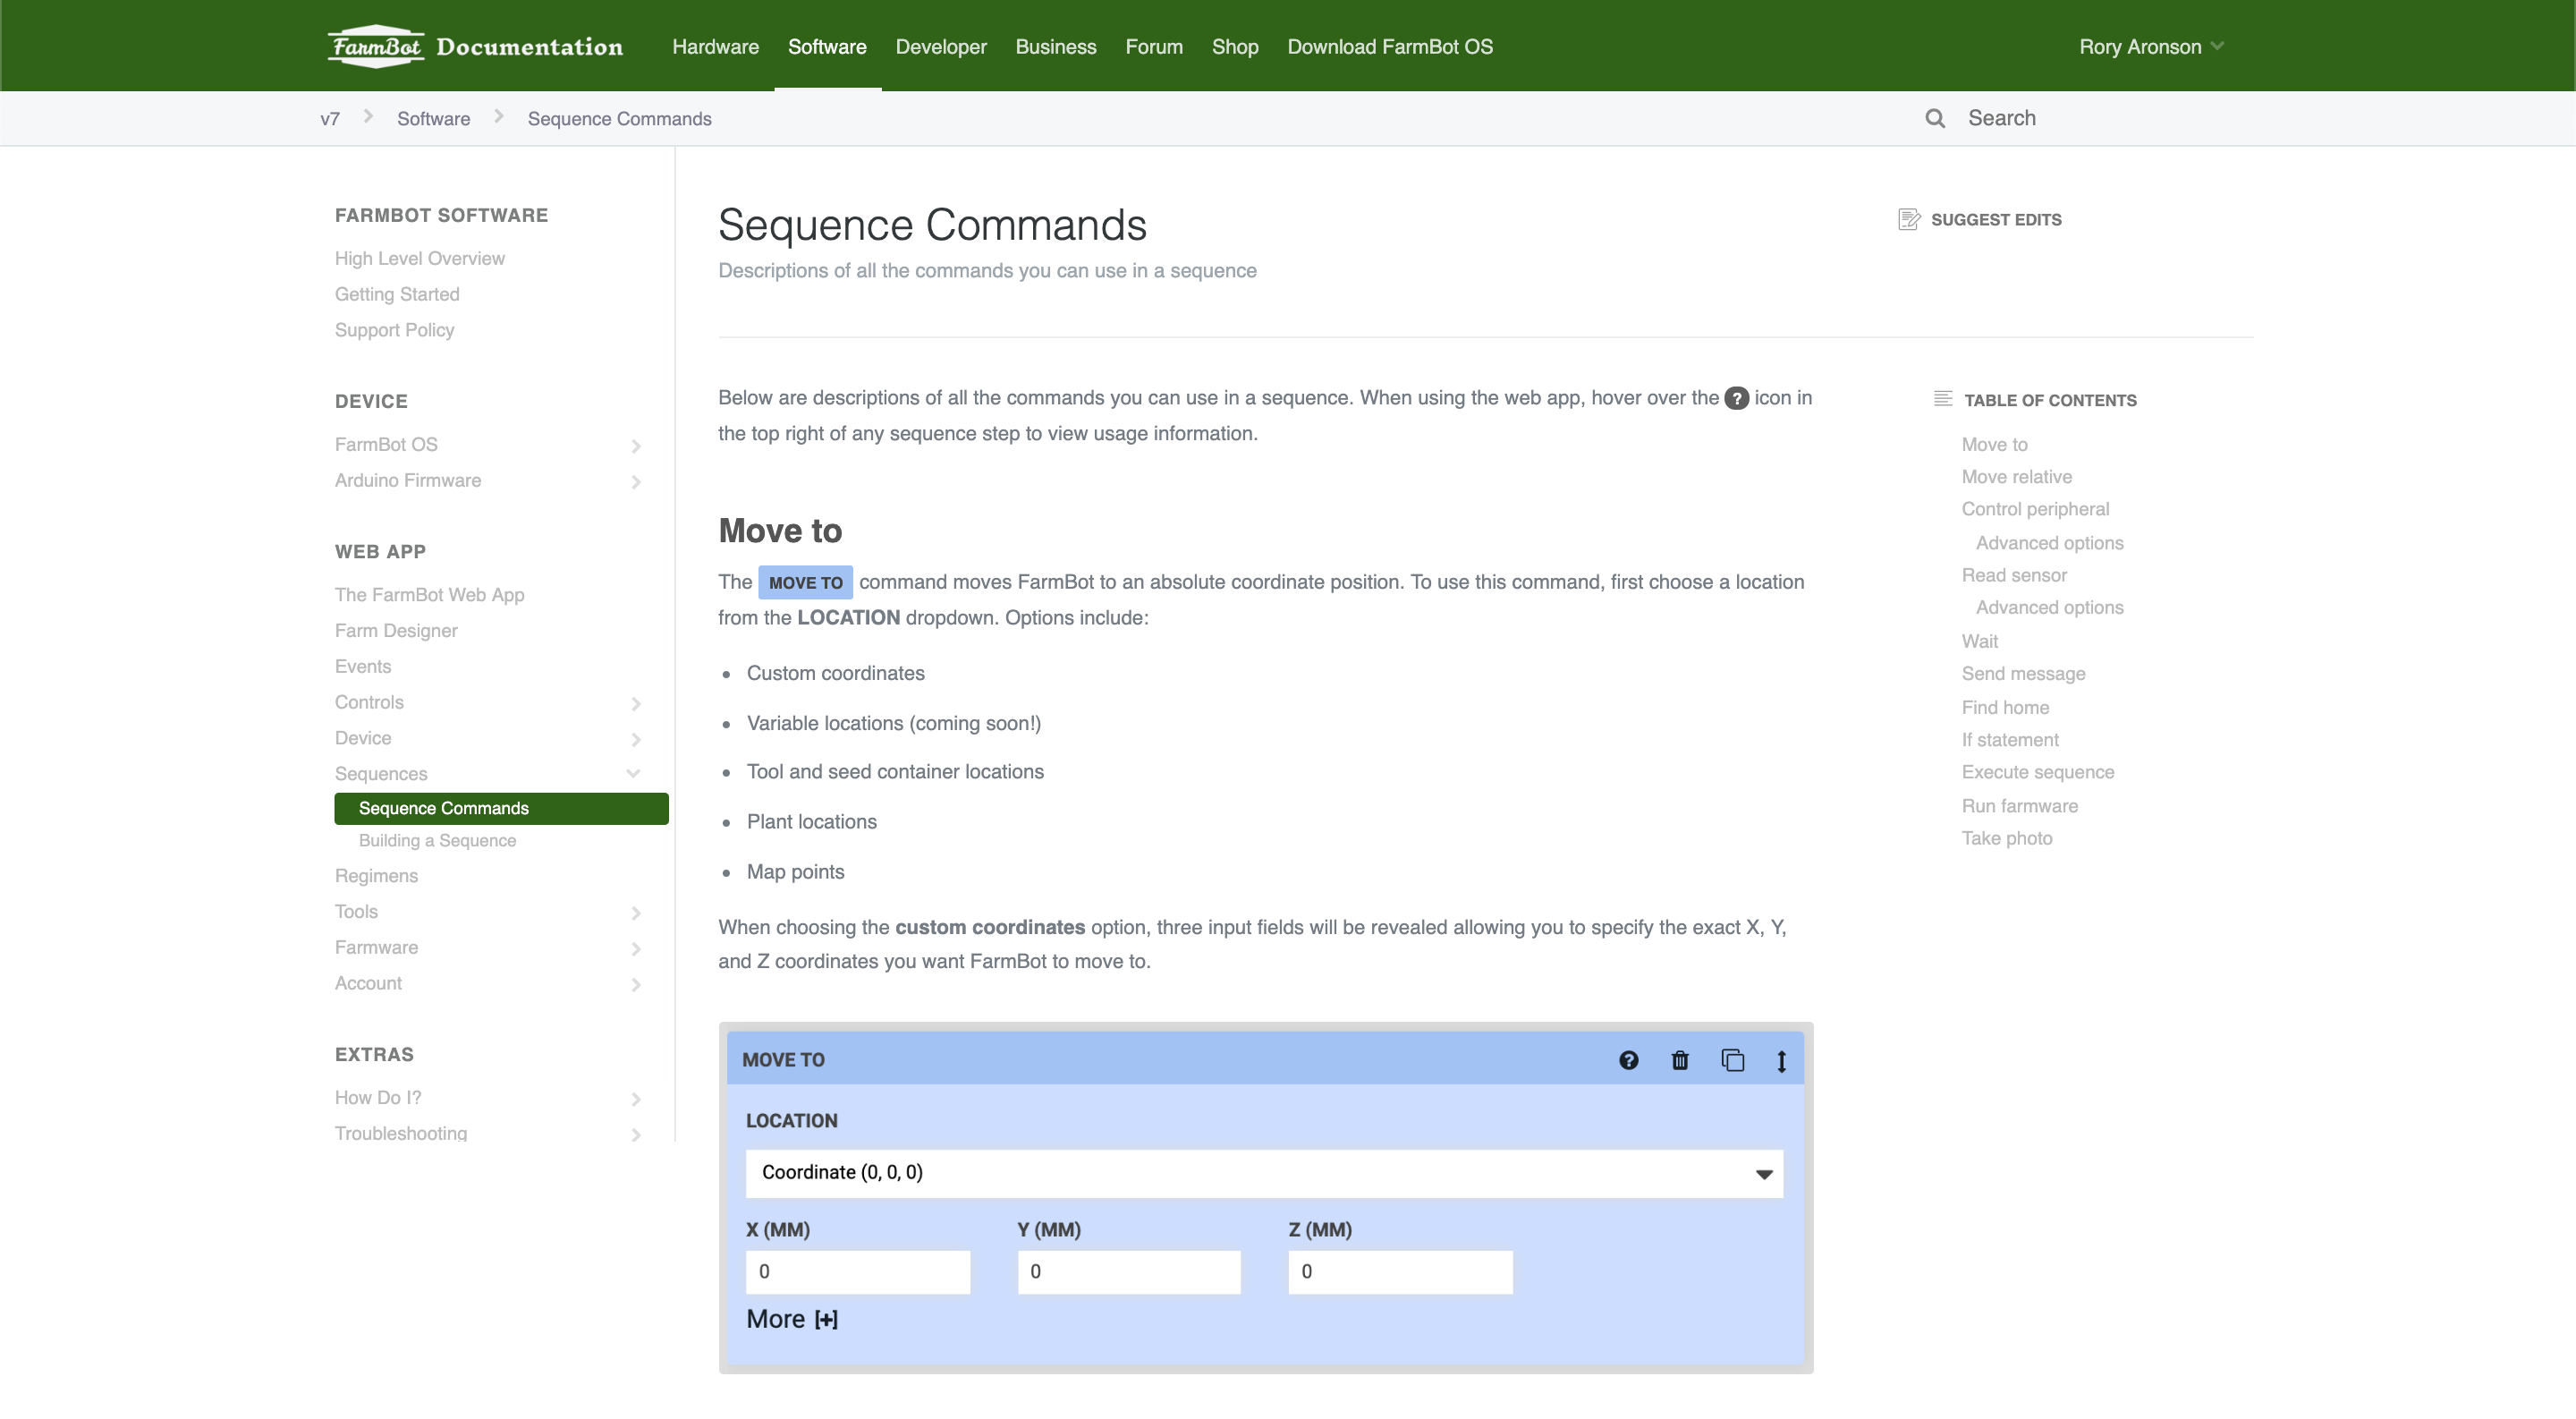
Task: Collapse the Sequences sidebar section
Action: point(633,773)
